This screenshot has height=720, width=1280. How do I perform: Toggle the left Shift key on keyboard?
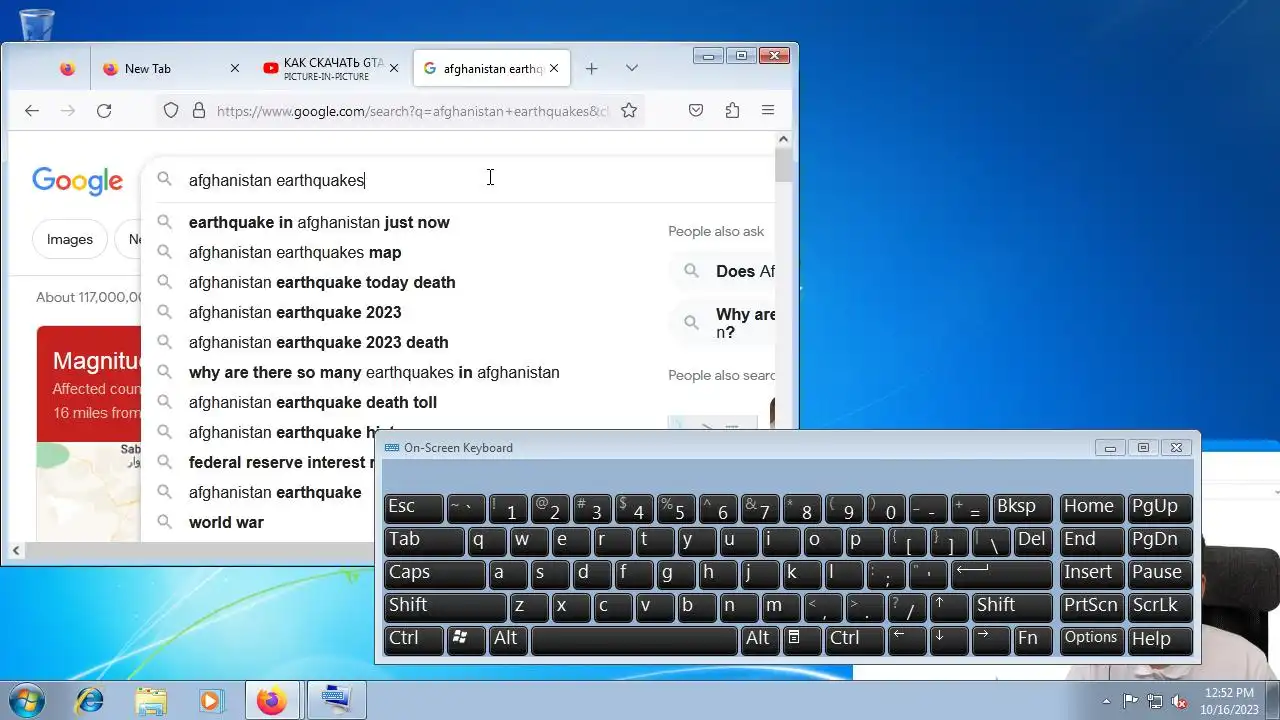coord(445,606)
